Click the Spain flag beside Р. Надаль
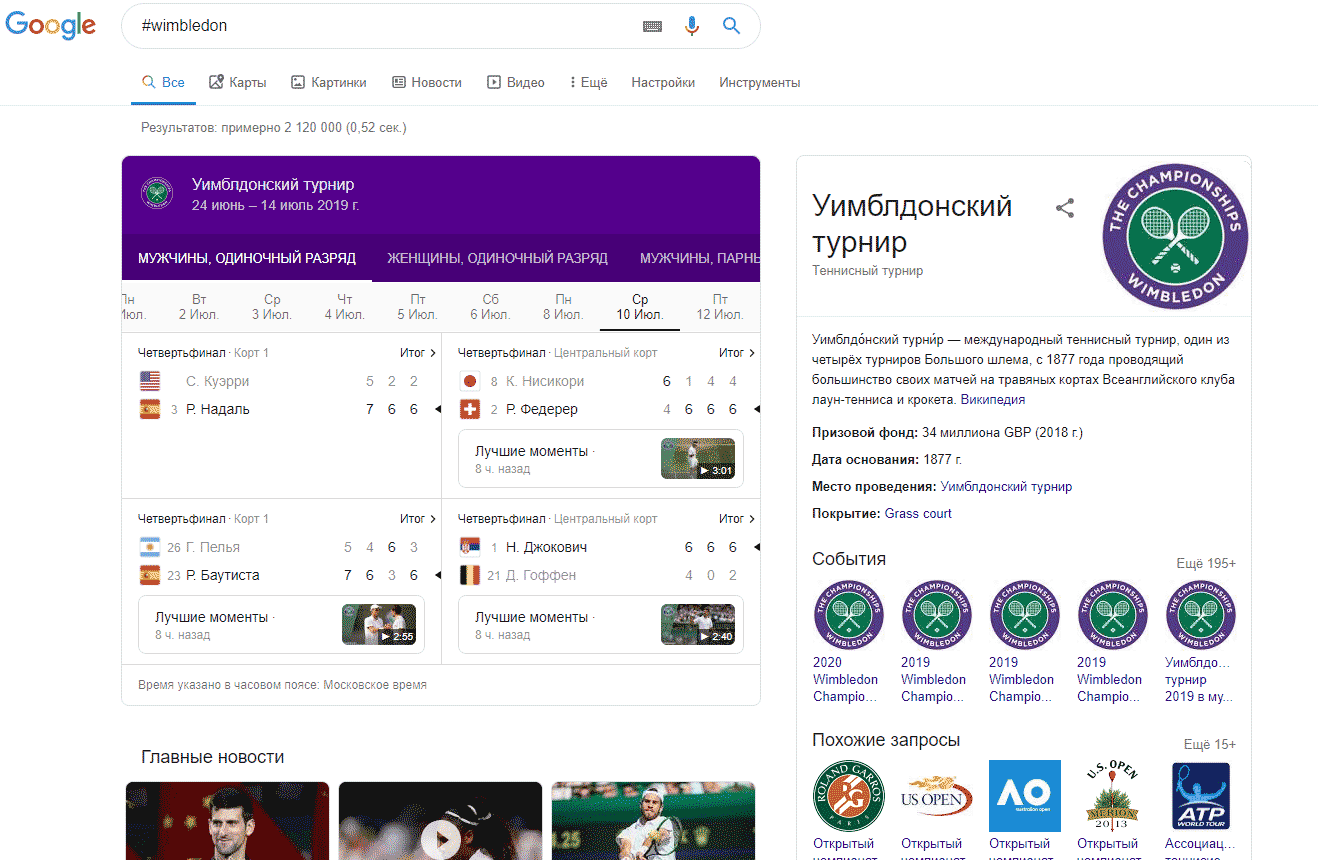 (150, 409)
